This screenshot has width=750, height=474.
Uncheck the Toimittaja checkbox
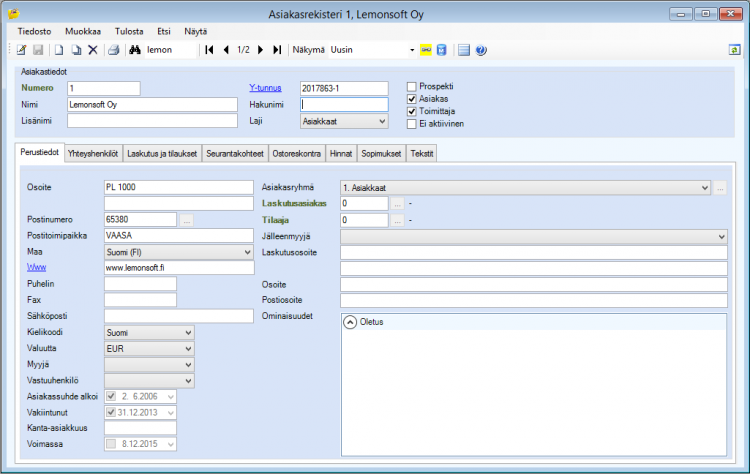tap(411, 111)
